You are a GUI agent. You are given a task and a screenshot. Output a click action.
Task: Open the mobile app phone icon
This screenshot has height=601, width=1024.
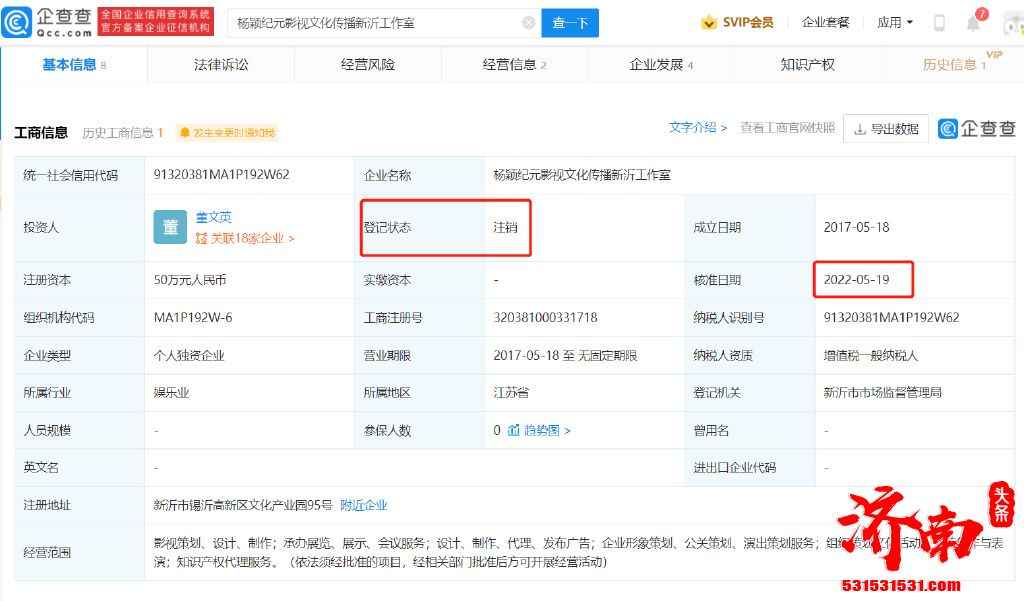pyautogui.click(x=939, y=23)
